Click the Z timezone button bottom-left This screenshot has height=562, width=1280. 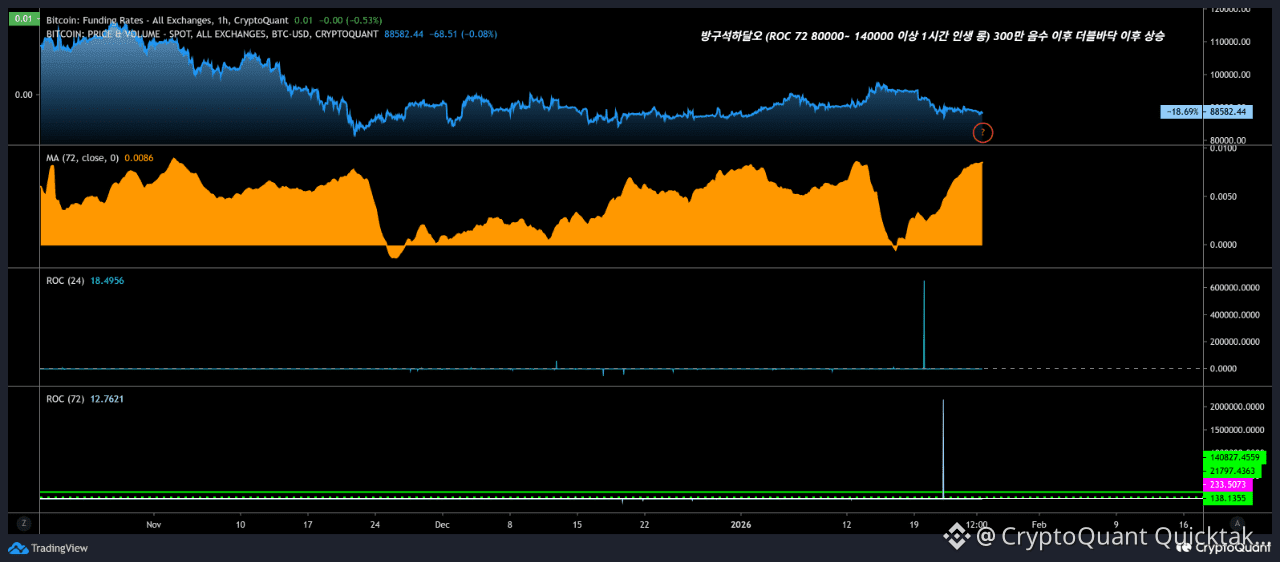coord(22,523)
